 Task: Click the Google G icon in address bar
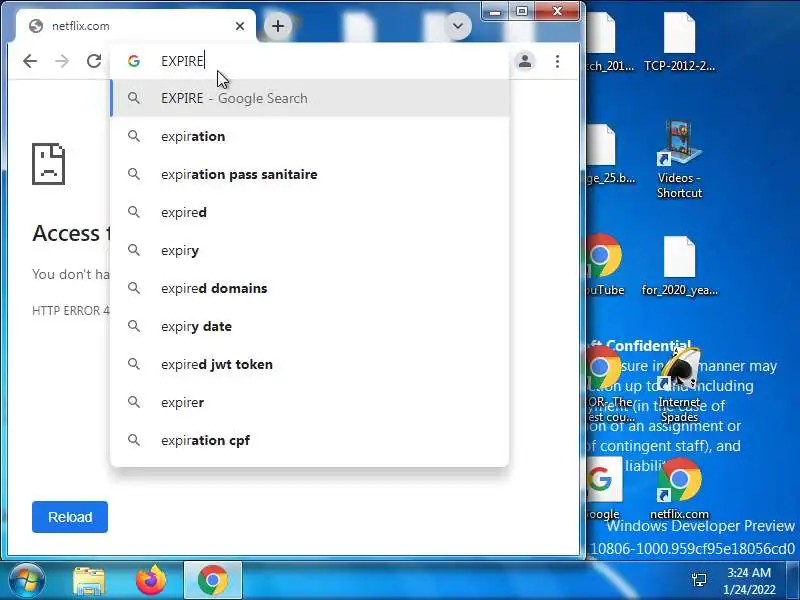(134, 61)
